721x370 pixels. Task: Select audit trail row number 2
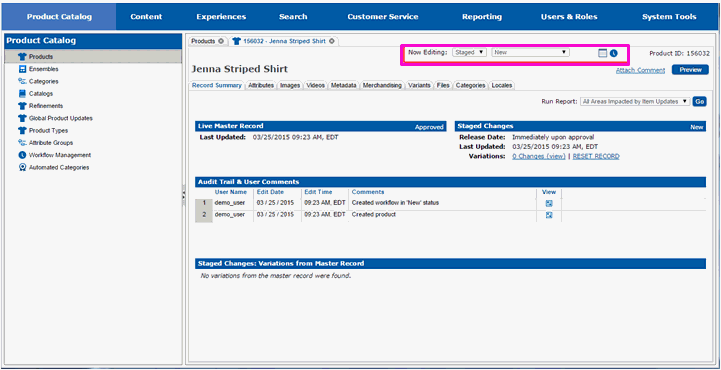[204, 216]
